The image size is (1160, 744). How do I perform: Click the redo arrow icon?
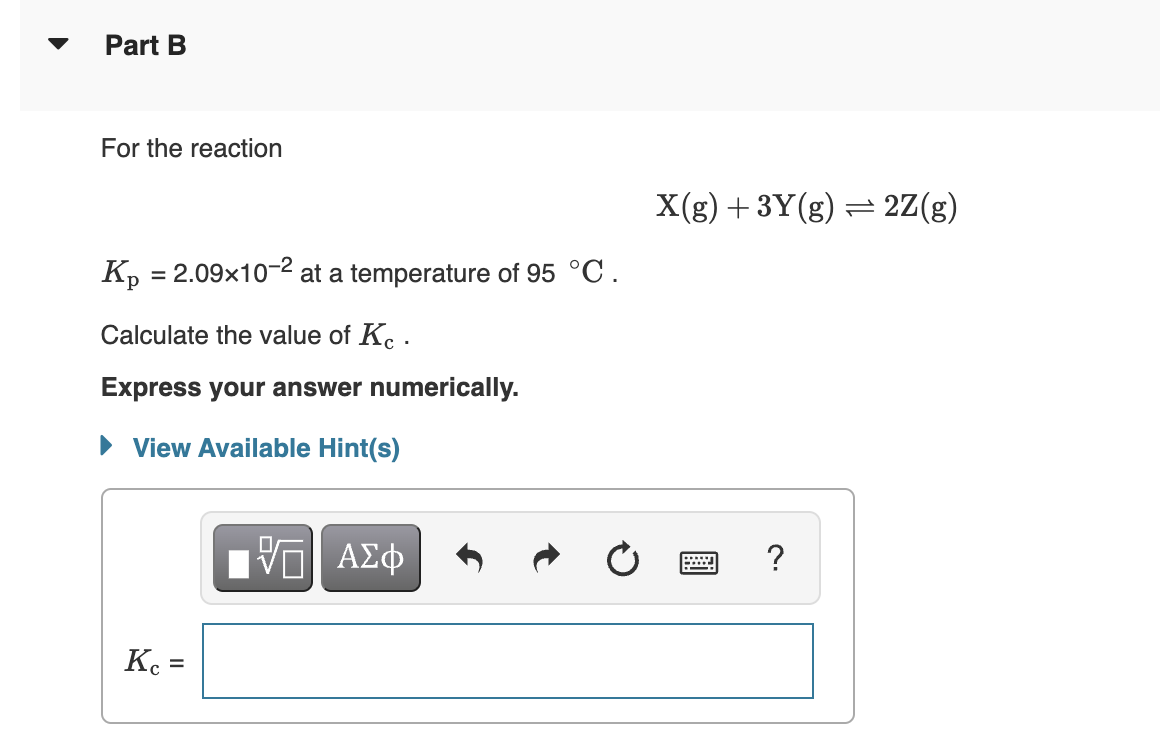tap(546, 558)
